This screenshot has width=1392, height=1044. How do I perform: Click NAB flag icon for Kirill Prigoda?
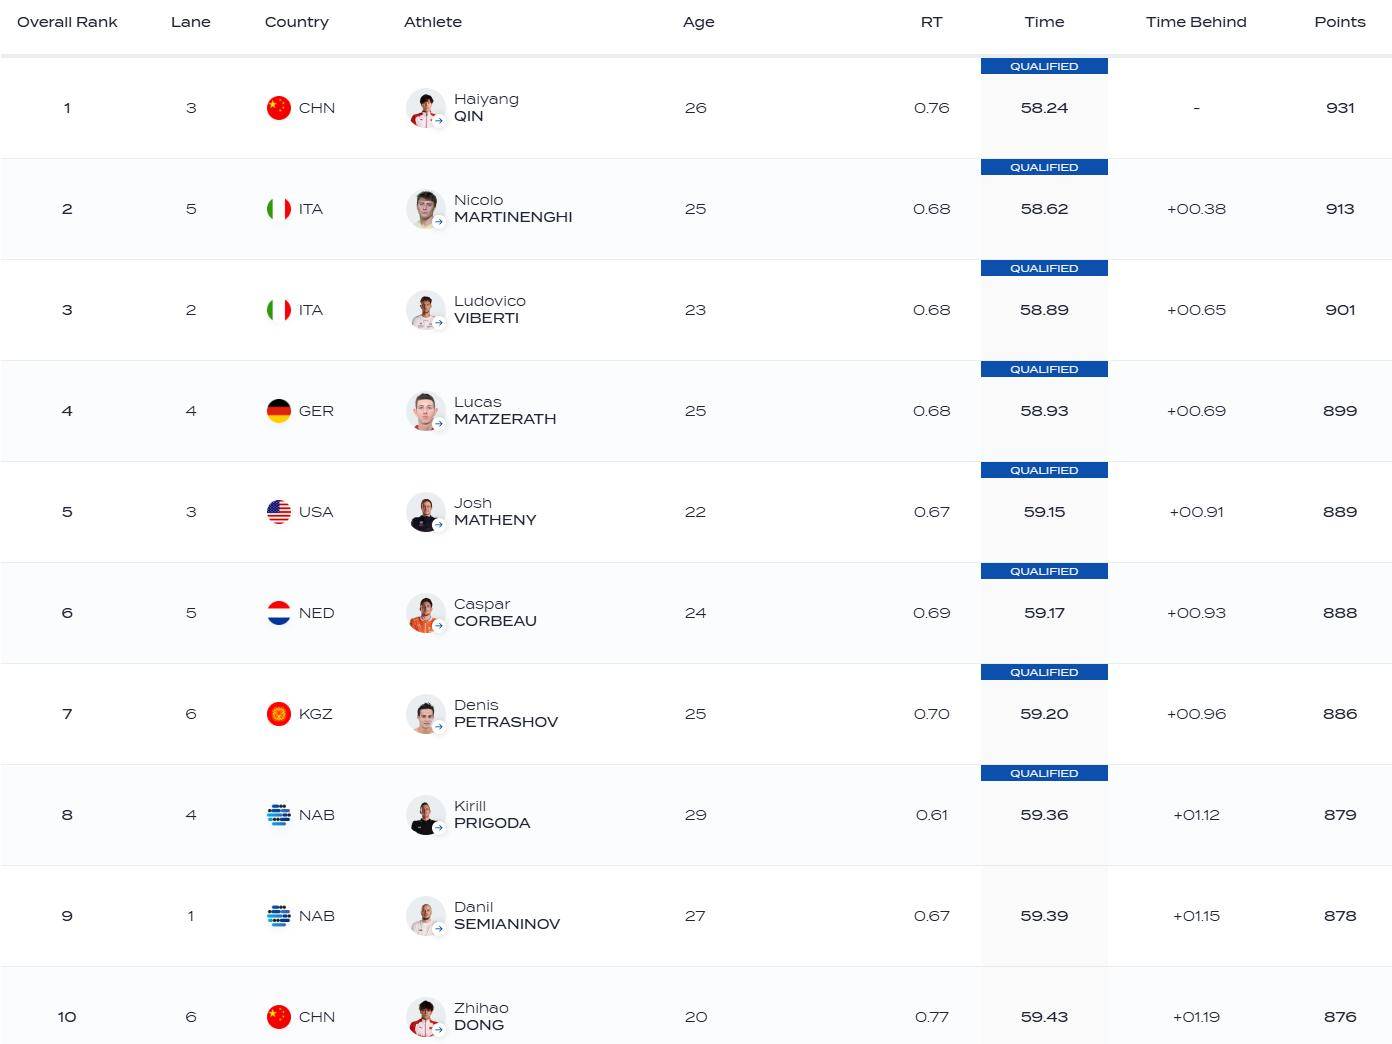pyautogui.click(x=278, y=815)
